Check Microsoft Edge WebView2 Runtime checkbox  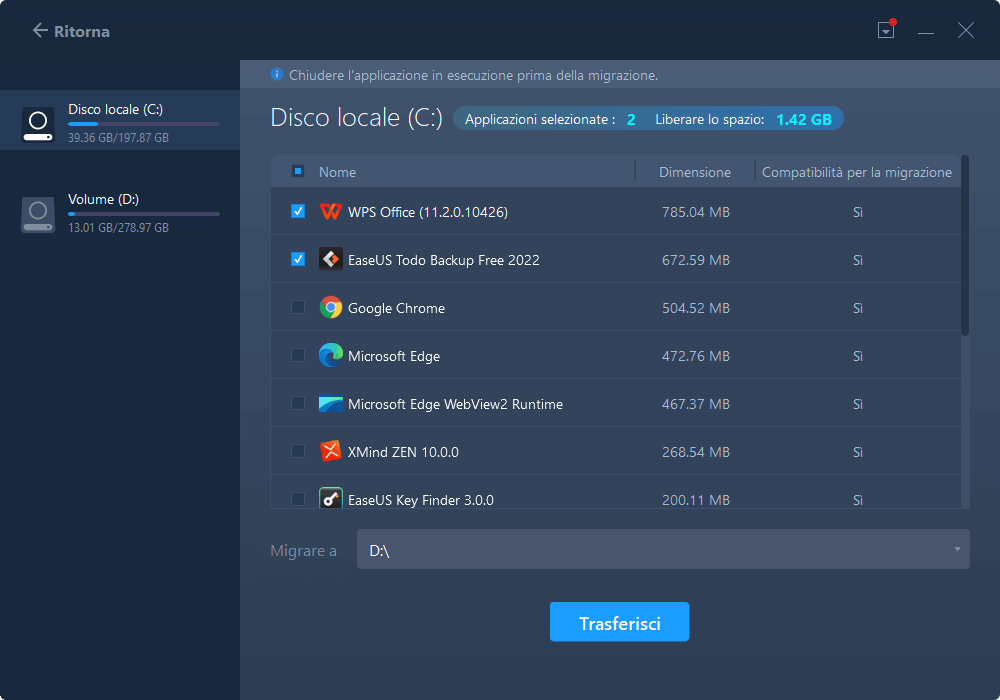(x=298, y=404)
